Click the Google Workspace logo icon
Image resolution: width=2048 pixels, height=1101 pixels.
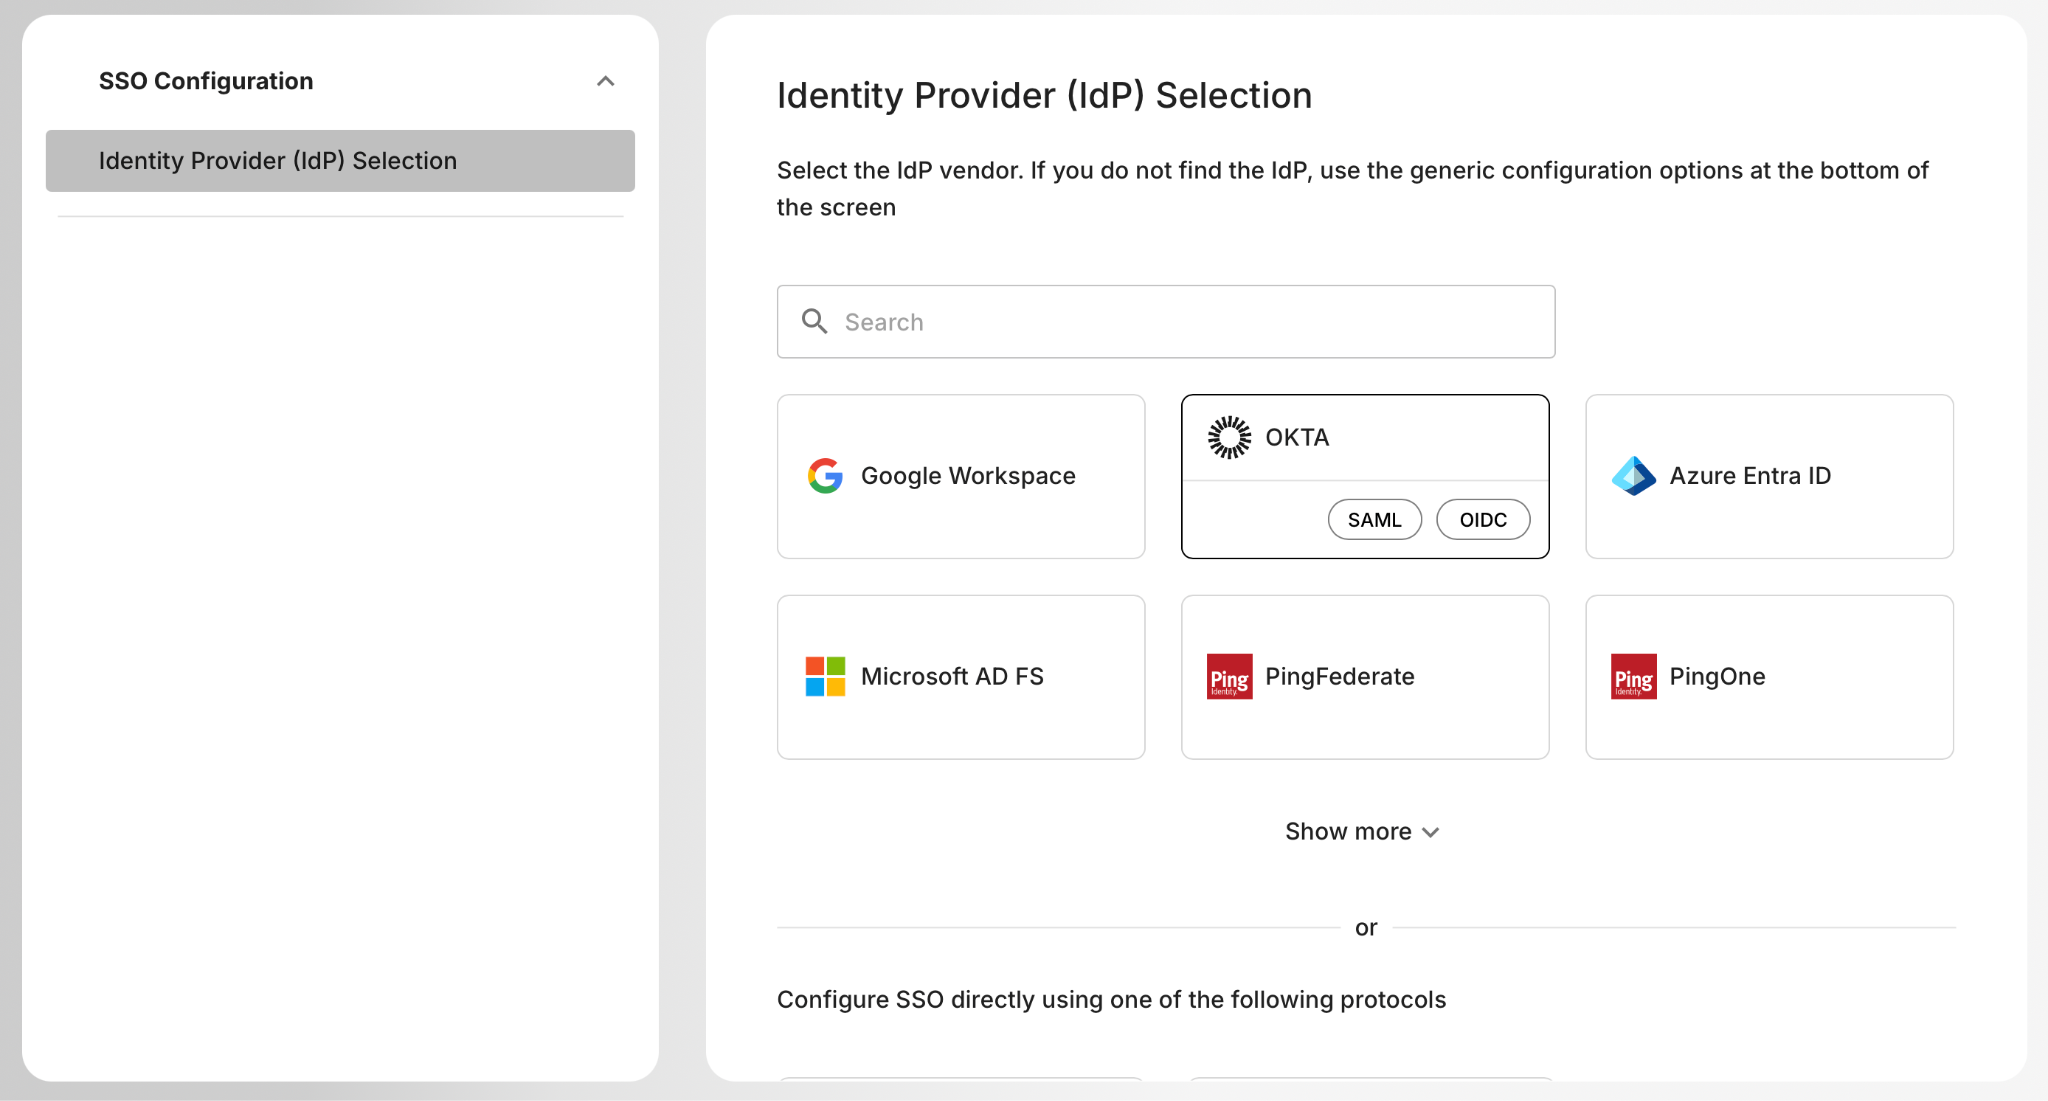(825, 476)
